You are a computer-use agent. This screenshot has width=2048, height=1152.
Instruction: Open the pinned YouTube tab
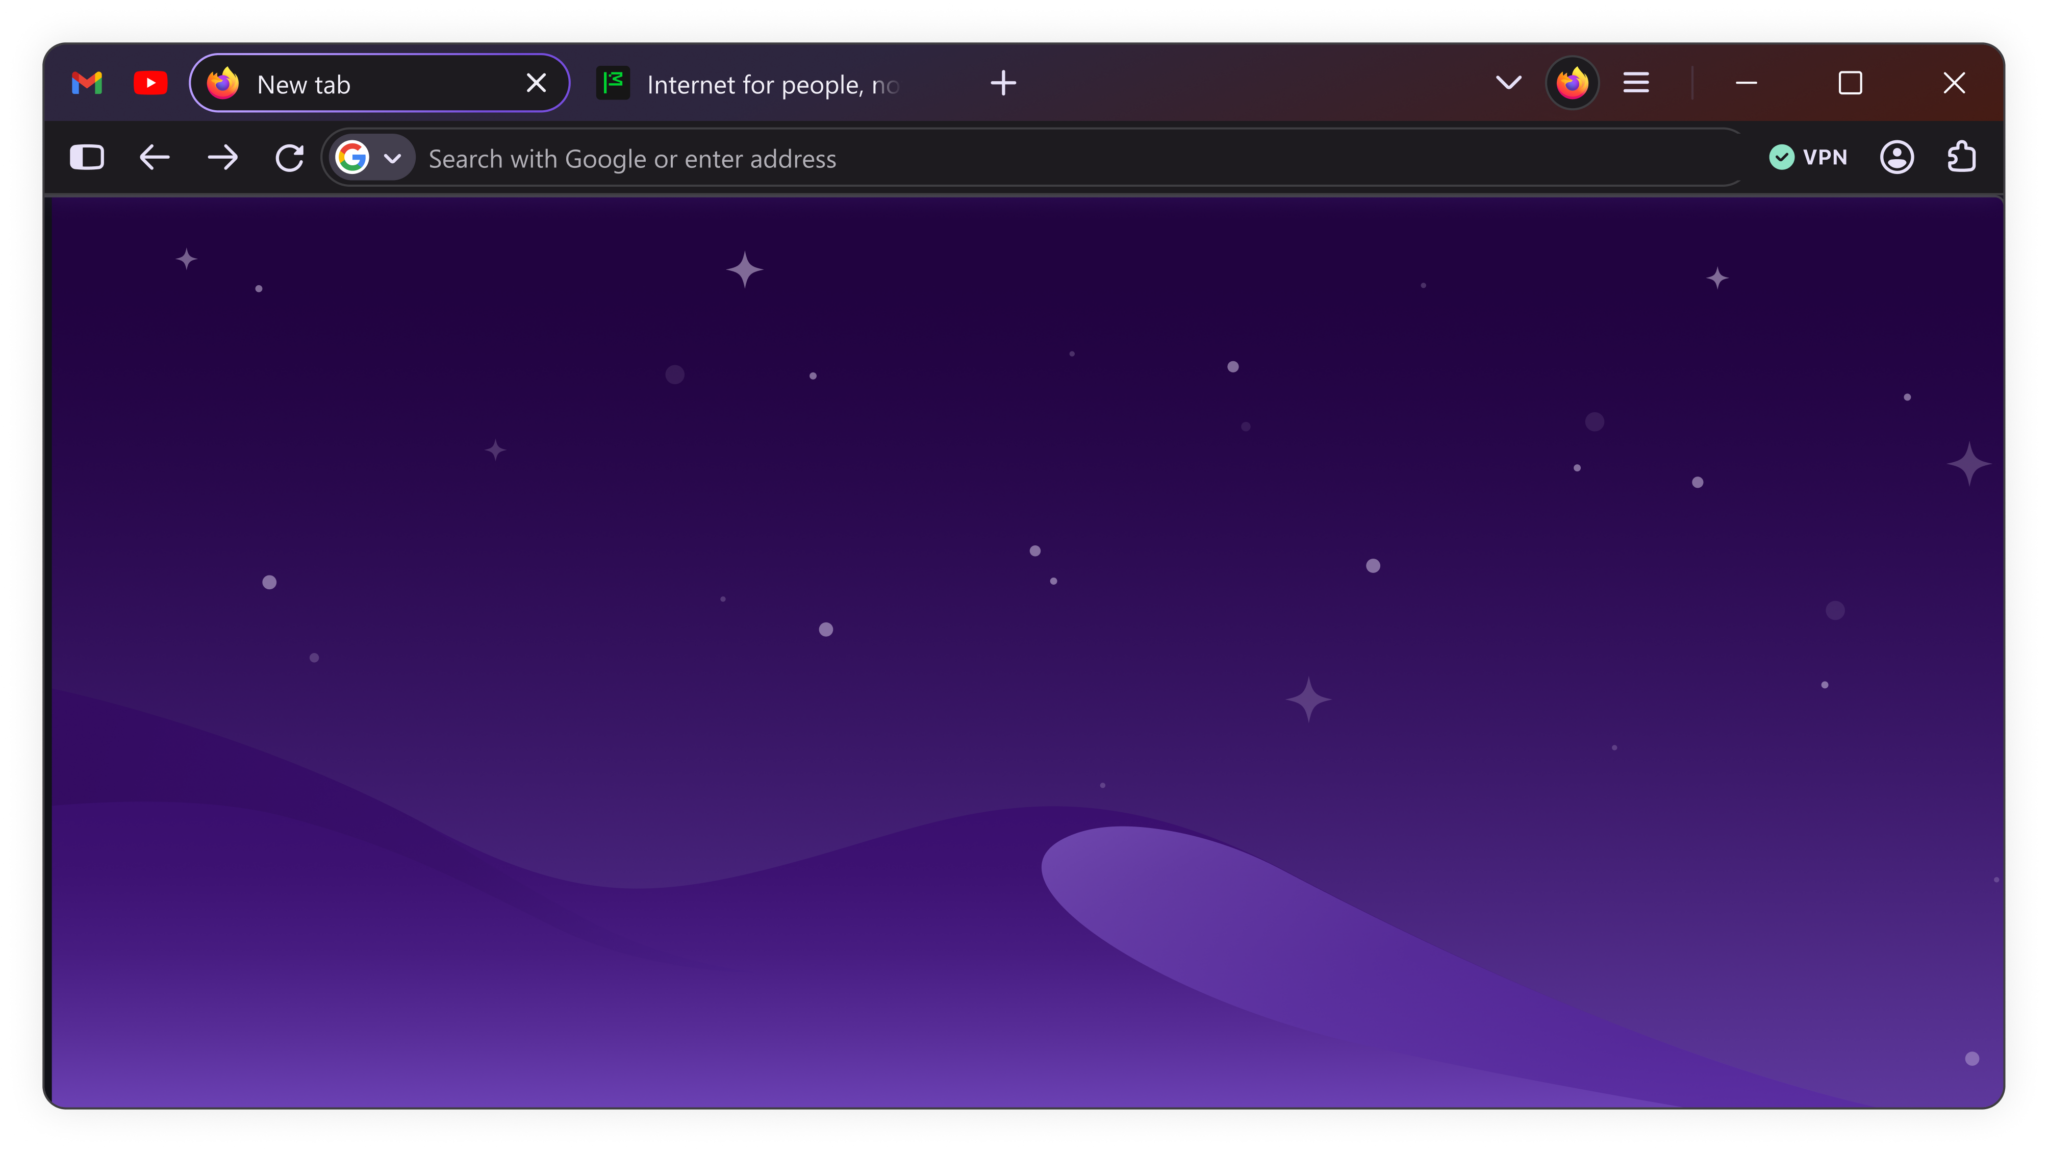pyautogui.click(x=150, y=83)
